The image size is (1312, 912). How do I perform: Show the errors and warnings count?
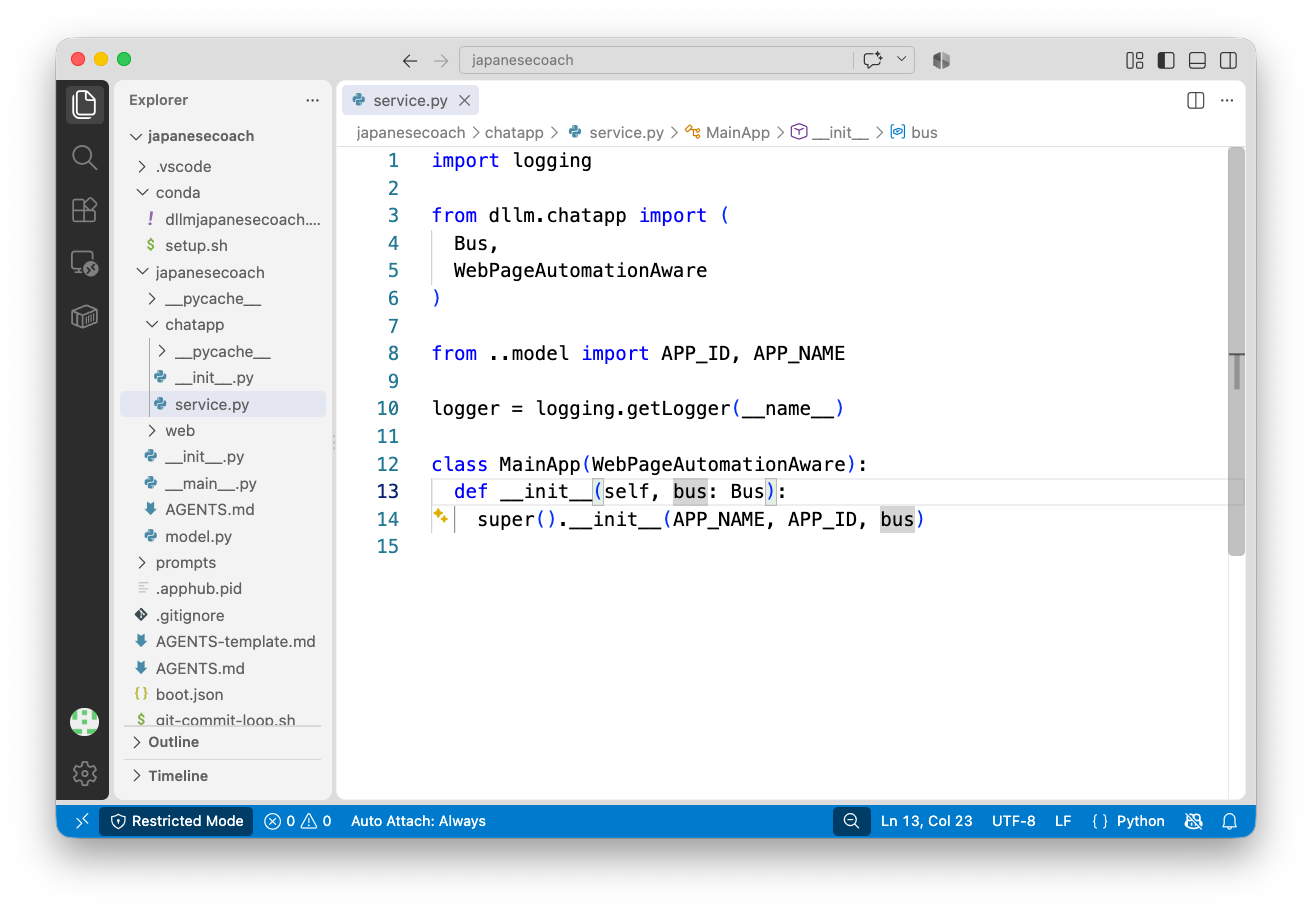(x=297, y=821)
